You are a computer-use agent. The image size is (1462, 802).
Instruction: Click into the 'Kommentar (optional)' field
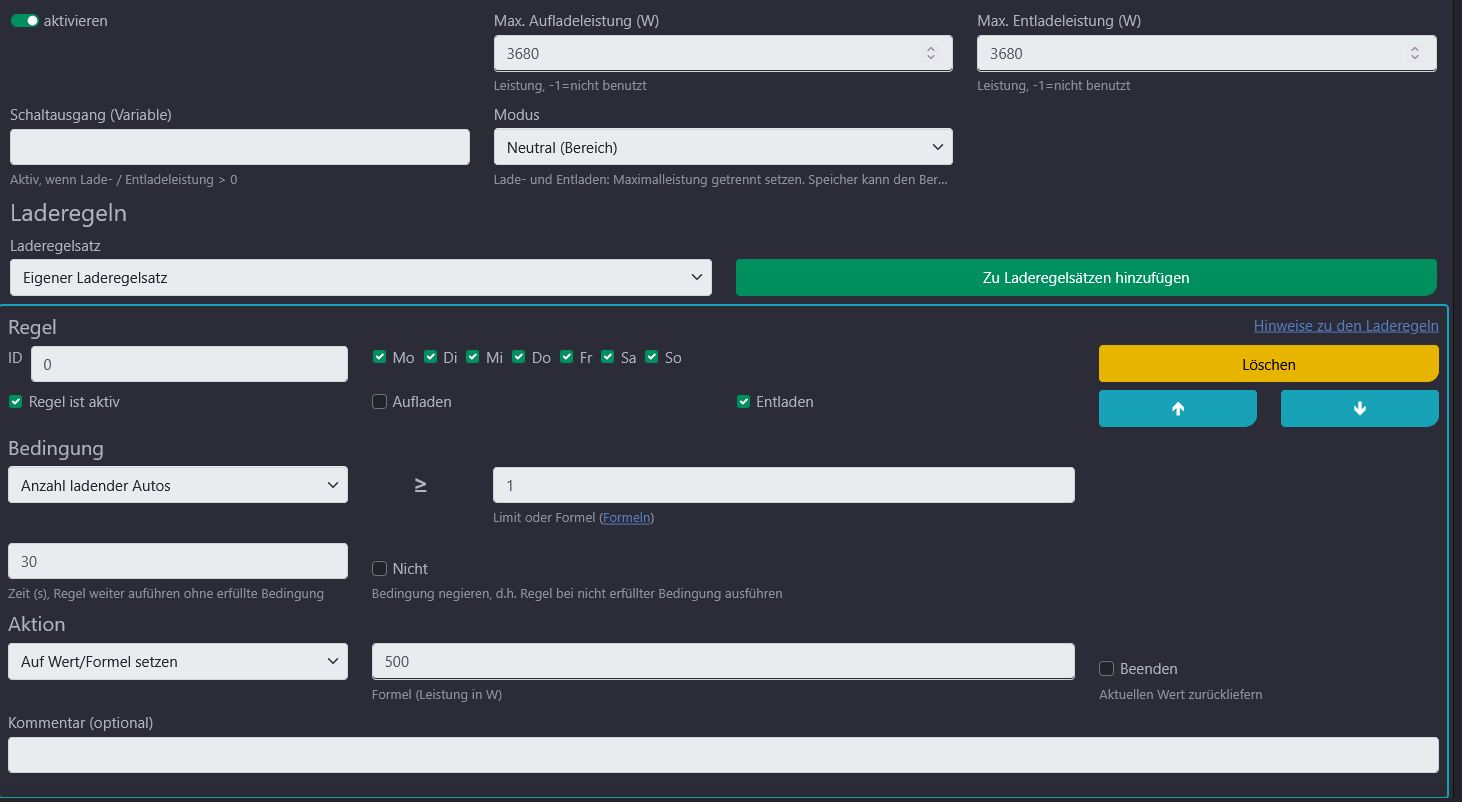[723, 755]
